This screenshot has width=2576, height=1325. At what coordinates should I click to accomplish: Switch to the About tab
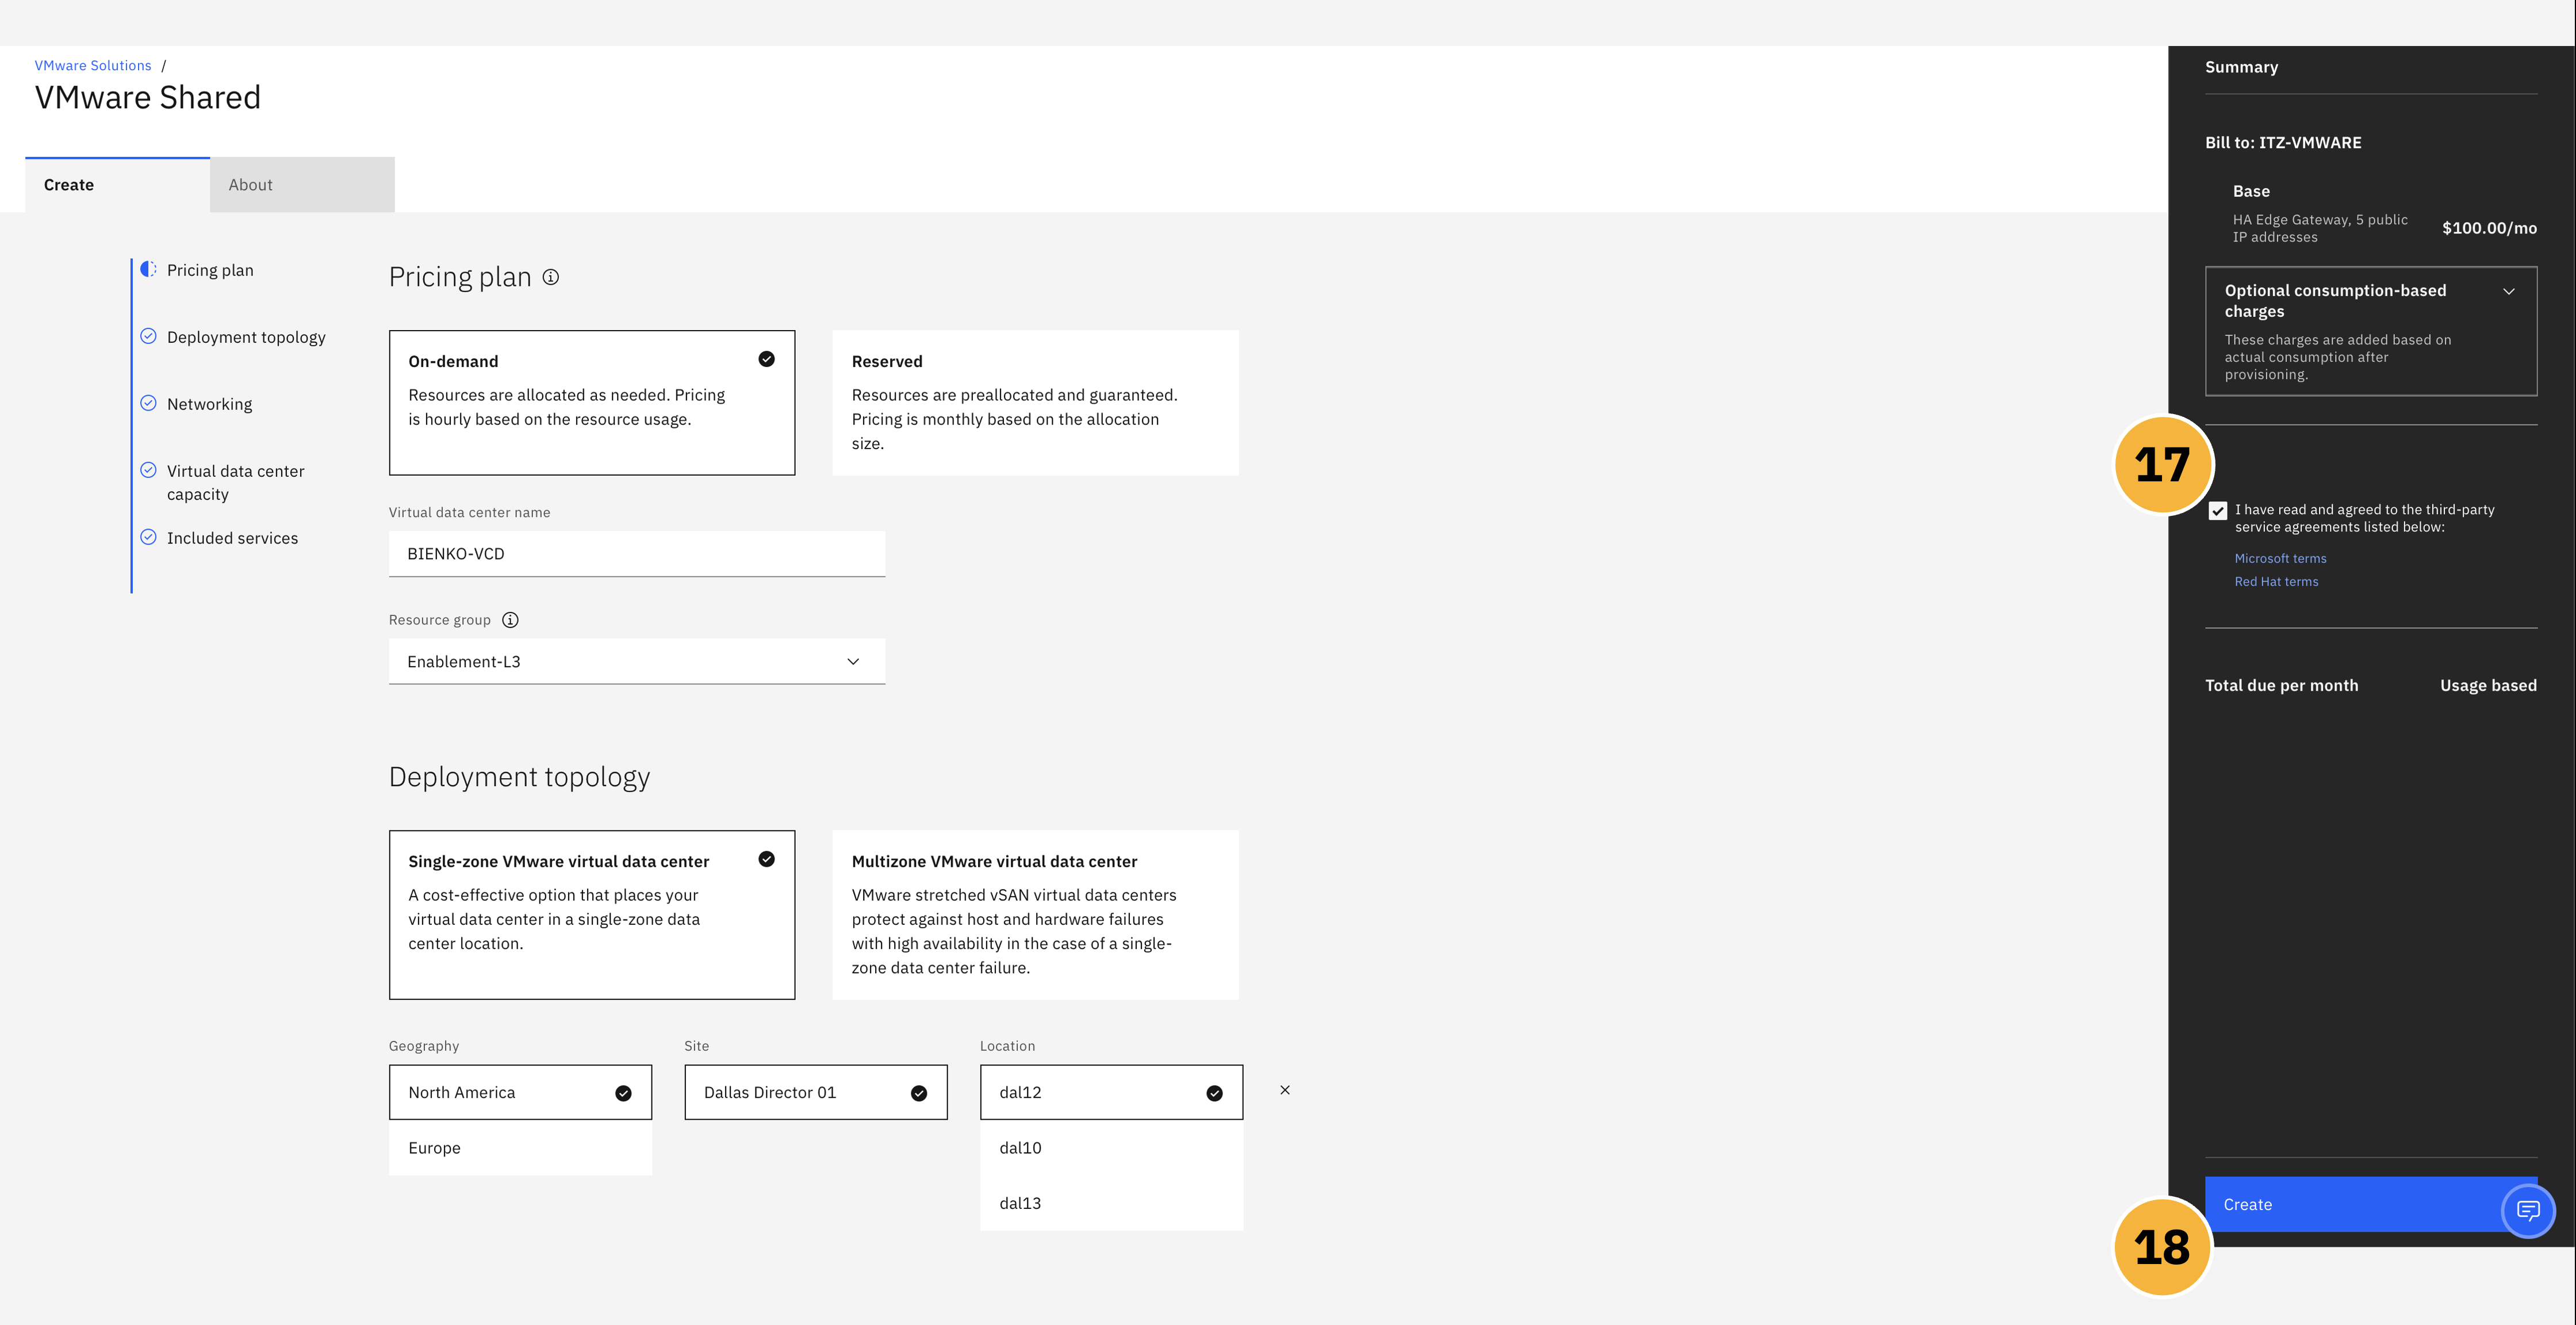[x=250, y=184]
